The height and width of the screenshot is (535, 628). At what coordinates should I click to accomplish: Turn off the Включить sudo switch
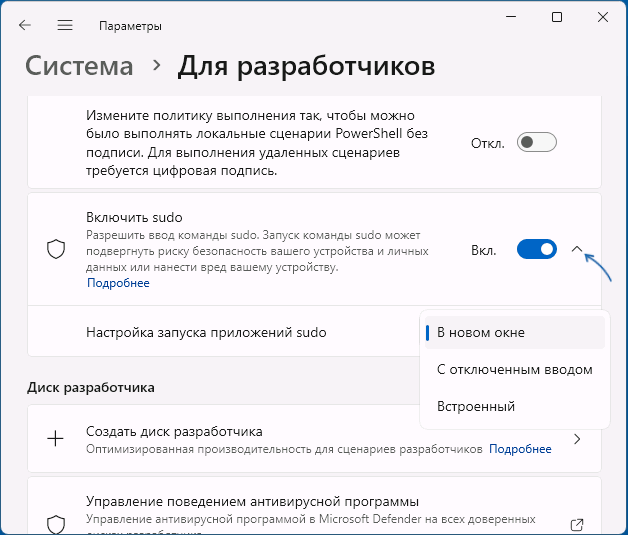click(x=537, y=249)
